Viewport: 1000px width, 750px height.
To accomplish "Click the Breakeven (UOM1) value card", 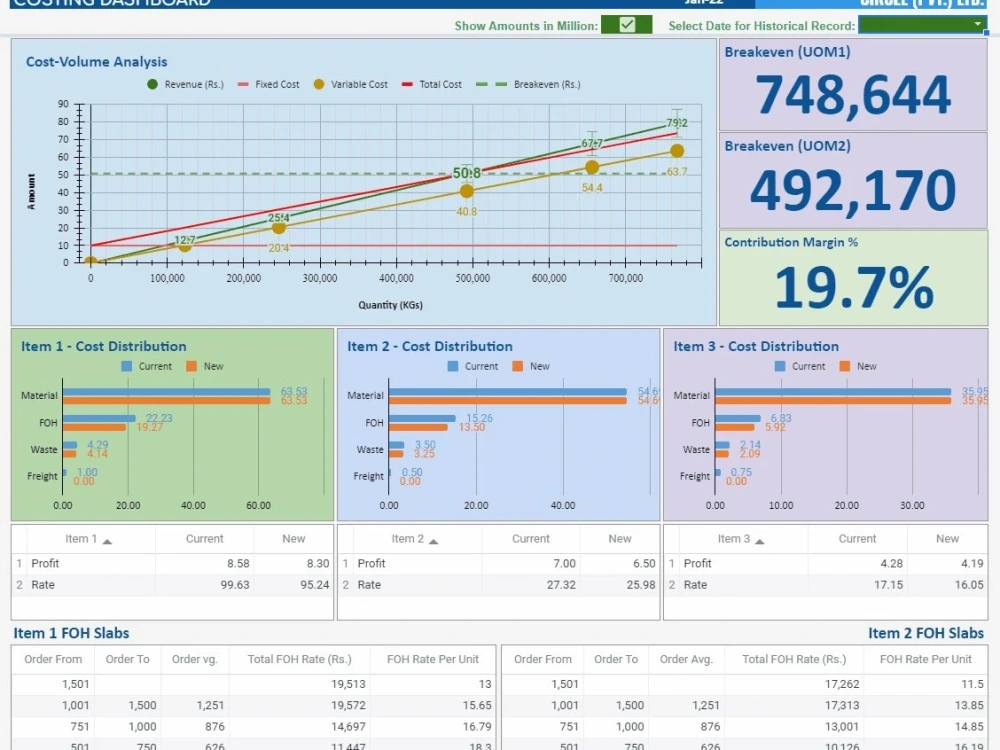I will tap(853, 85).
